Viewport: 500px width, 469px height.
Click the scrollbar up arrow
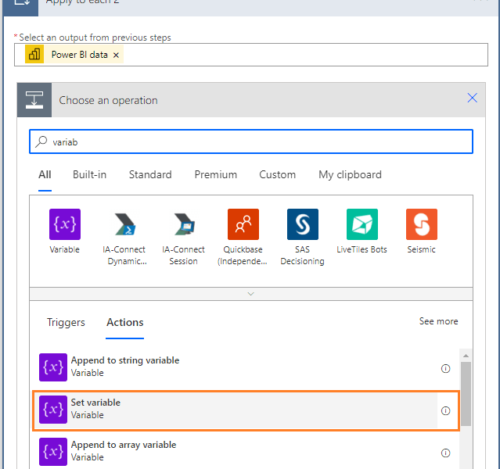[x=466, y=356]
